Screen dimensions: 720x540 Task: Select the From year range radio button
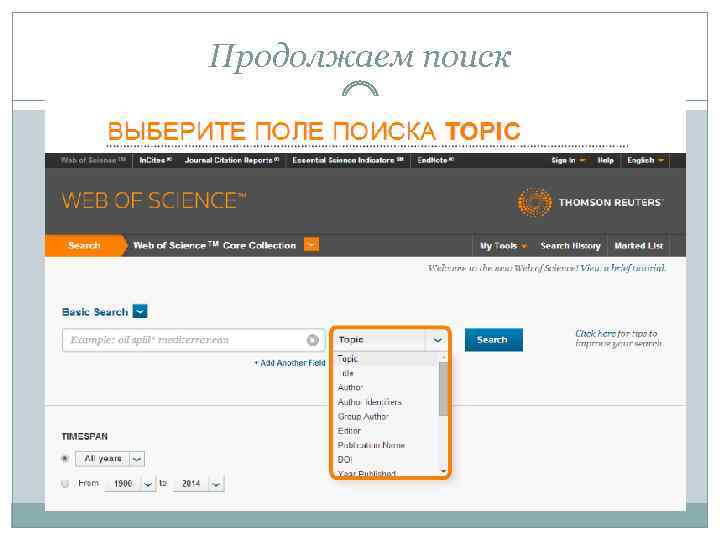(x=65, y=484)
